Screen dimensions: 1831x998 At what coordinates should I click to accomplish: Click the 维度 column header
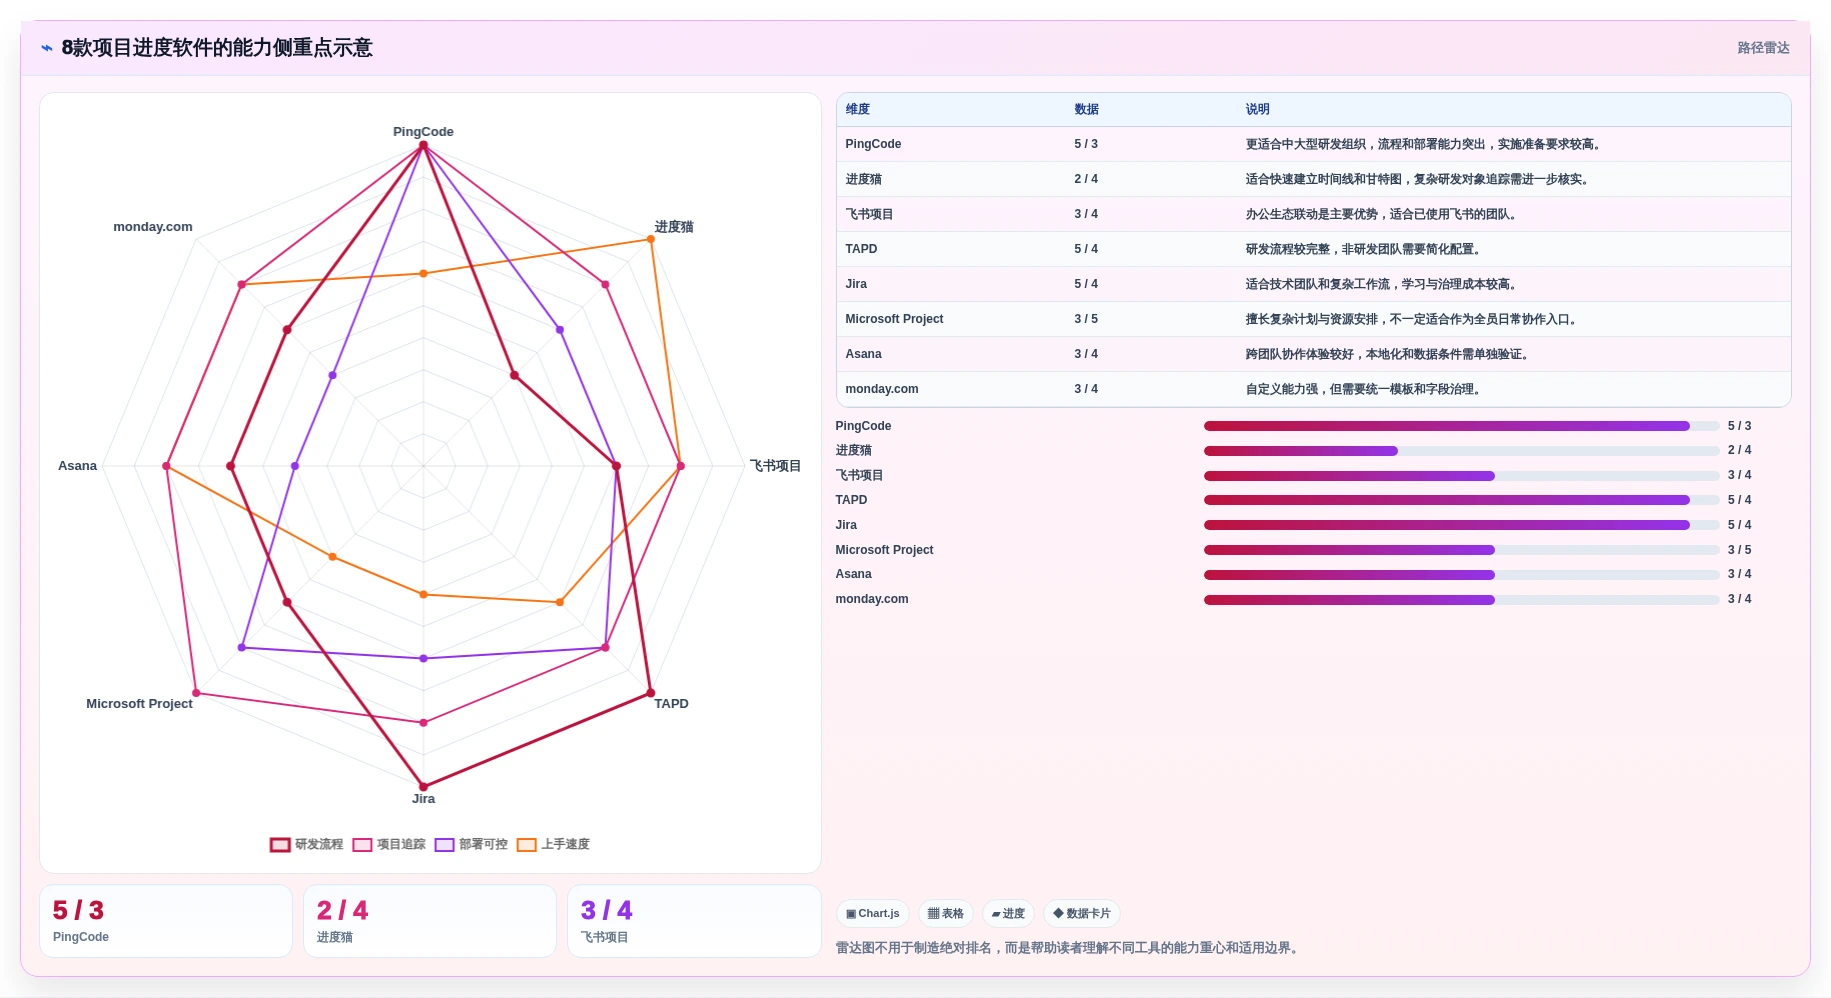858,109
